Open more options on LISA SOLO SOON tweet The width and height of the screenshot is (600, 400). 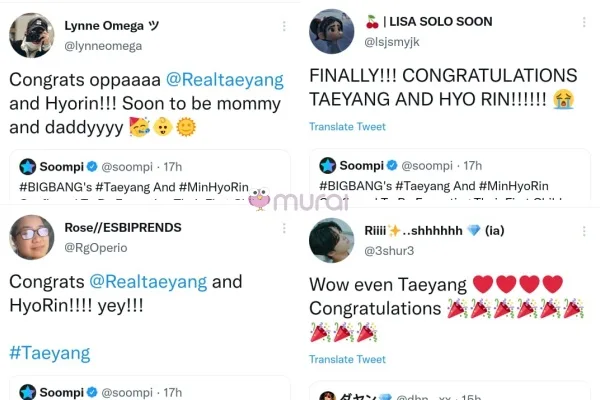coord(584,22)
